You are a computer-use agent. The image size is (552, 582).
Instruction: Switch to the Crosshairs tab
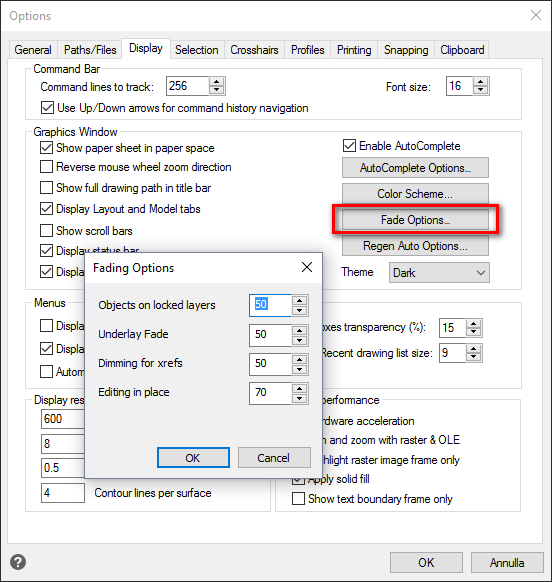pyautogui.click(x=254, y=50)
